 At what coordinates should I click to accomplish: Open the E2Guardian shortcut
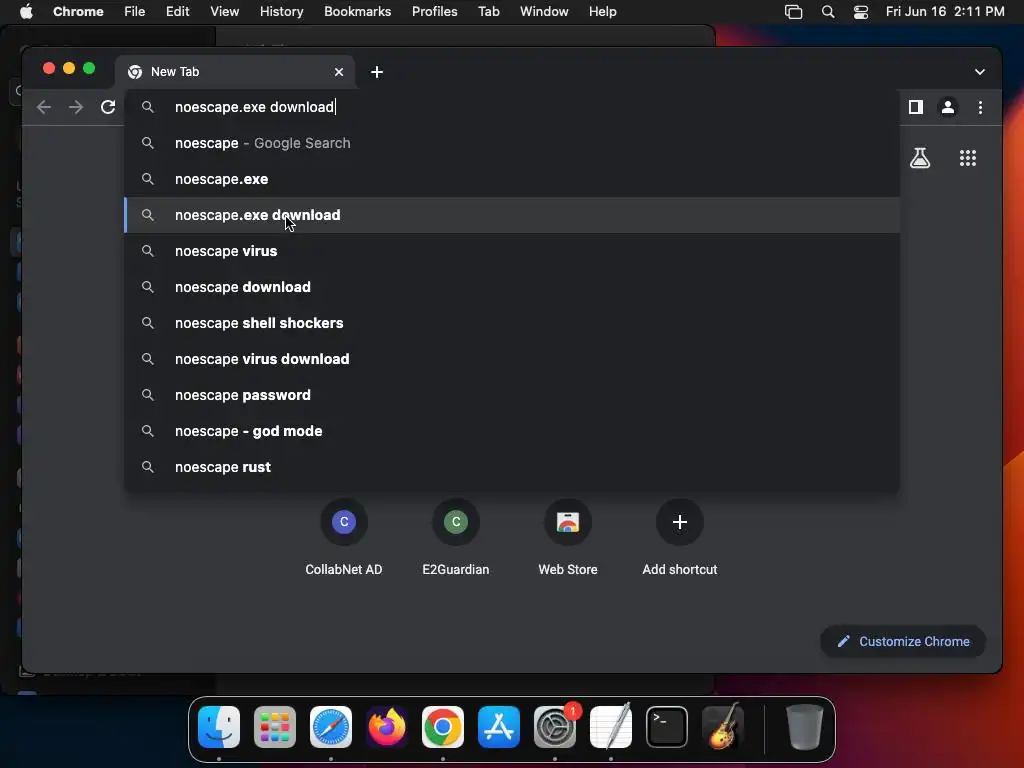pos(456,538)
